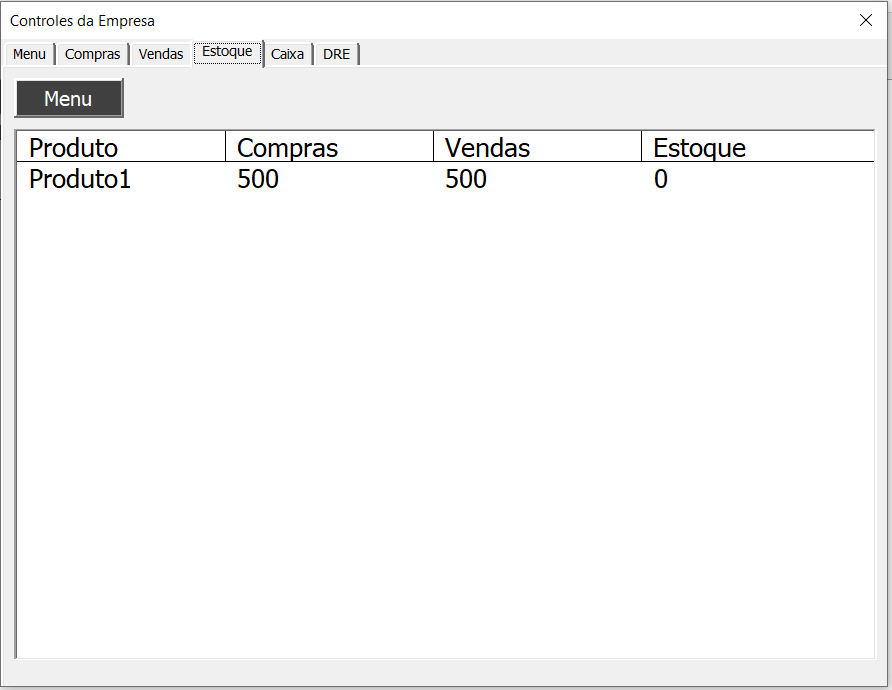Open the Compras tab

pyautogui.click(x=92, y=54)
